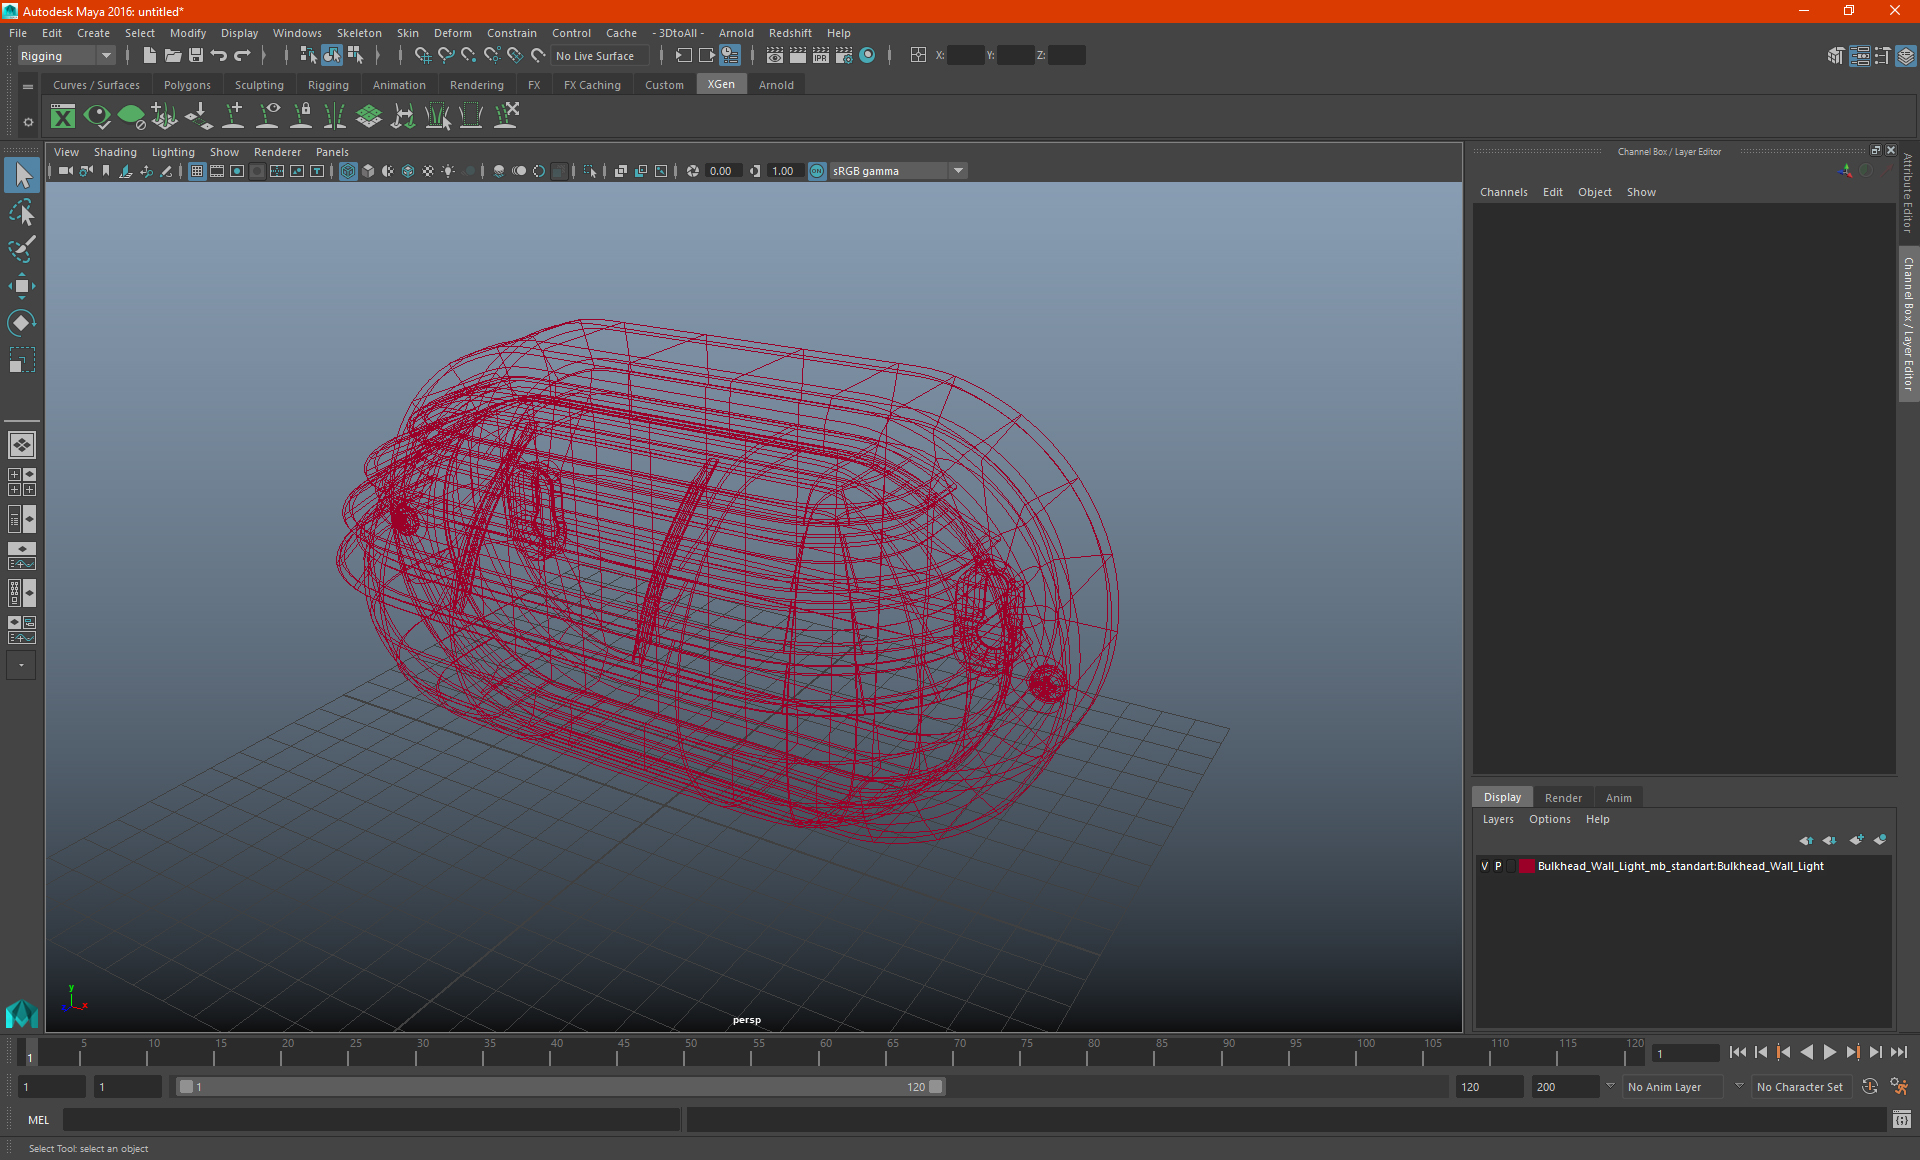Toggle visibility V of Bulkhead_Wall_Light layer
This screenshot has width=1920, height=1160.
tap(1484, 867)
